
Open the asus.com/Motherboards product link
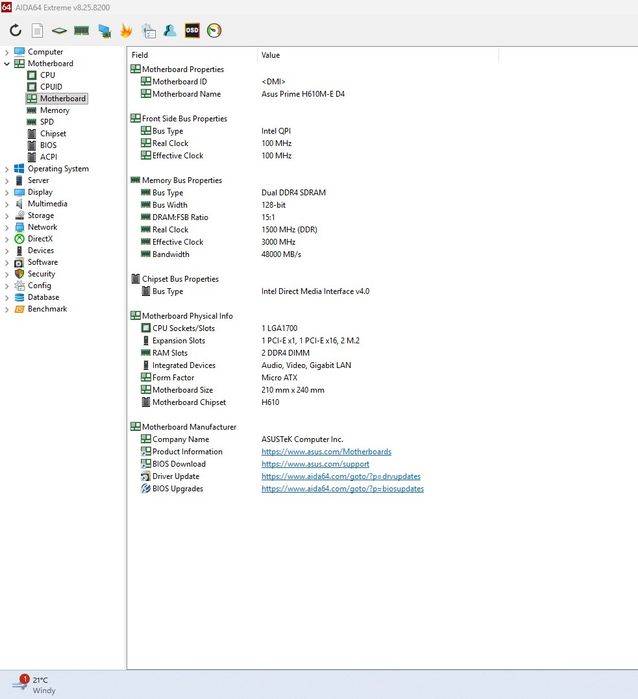326,452
